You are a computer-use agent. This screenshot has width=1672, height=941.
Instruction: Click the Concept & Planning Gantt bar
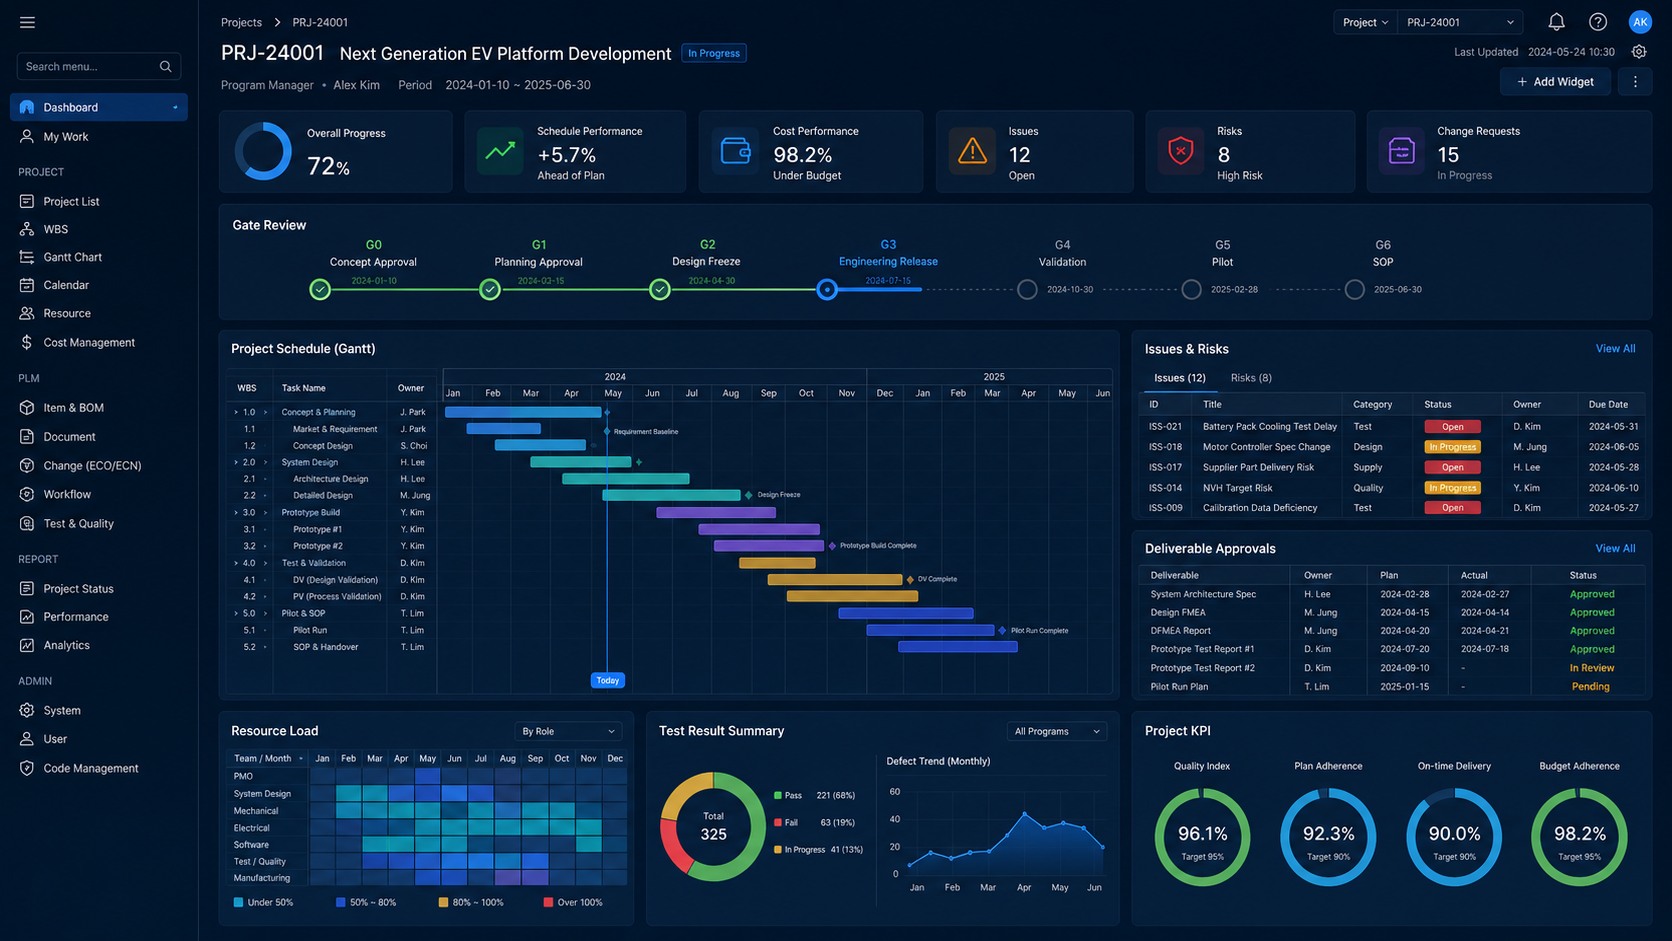523,412
